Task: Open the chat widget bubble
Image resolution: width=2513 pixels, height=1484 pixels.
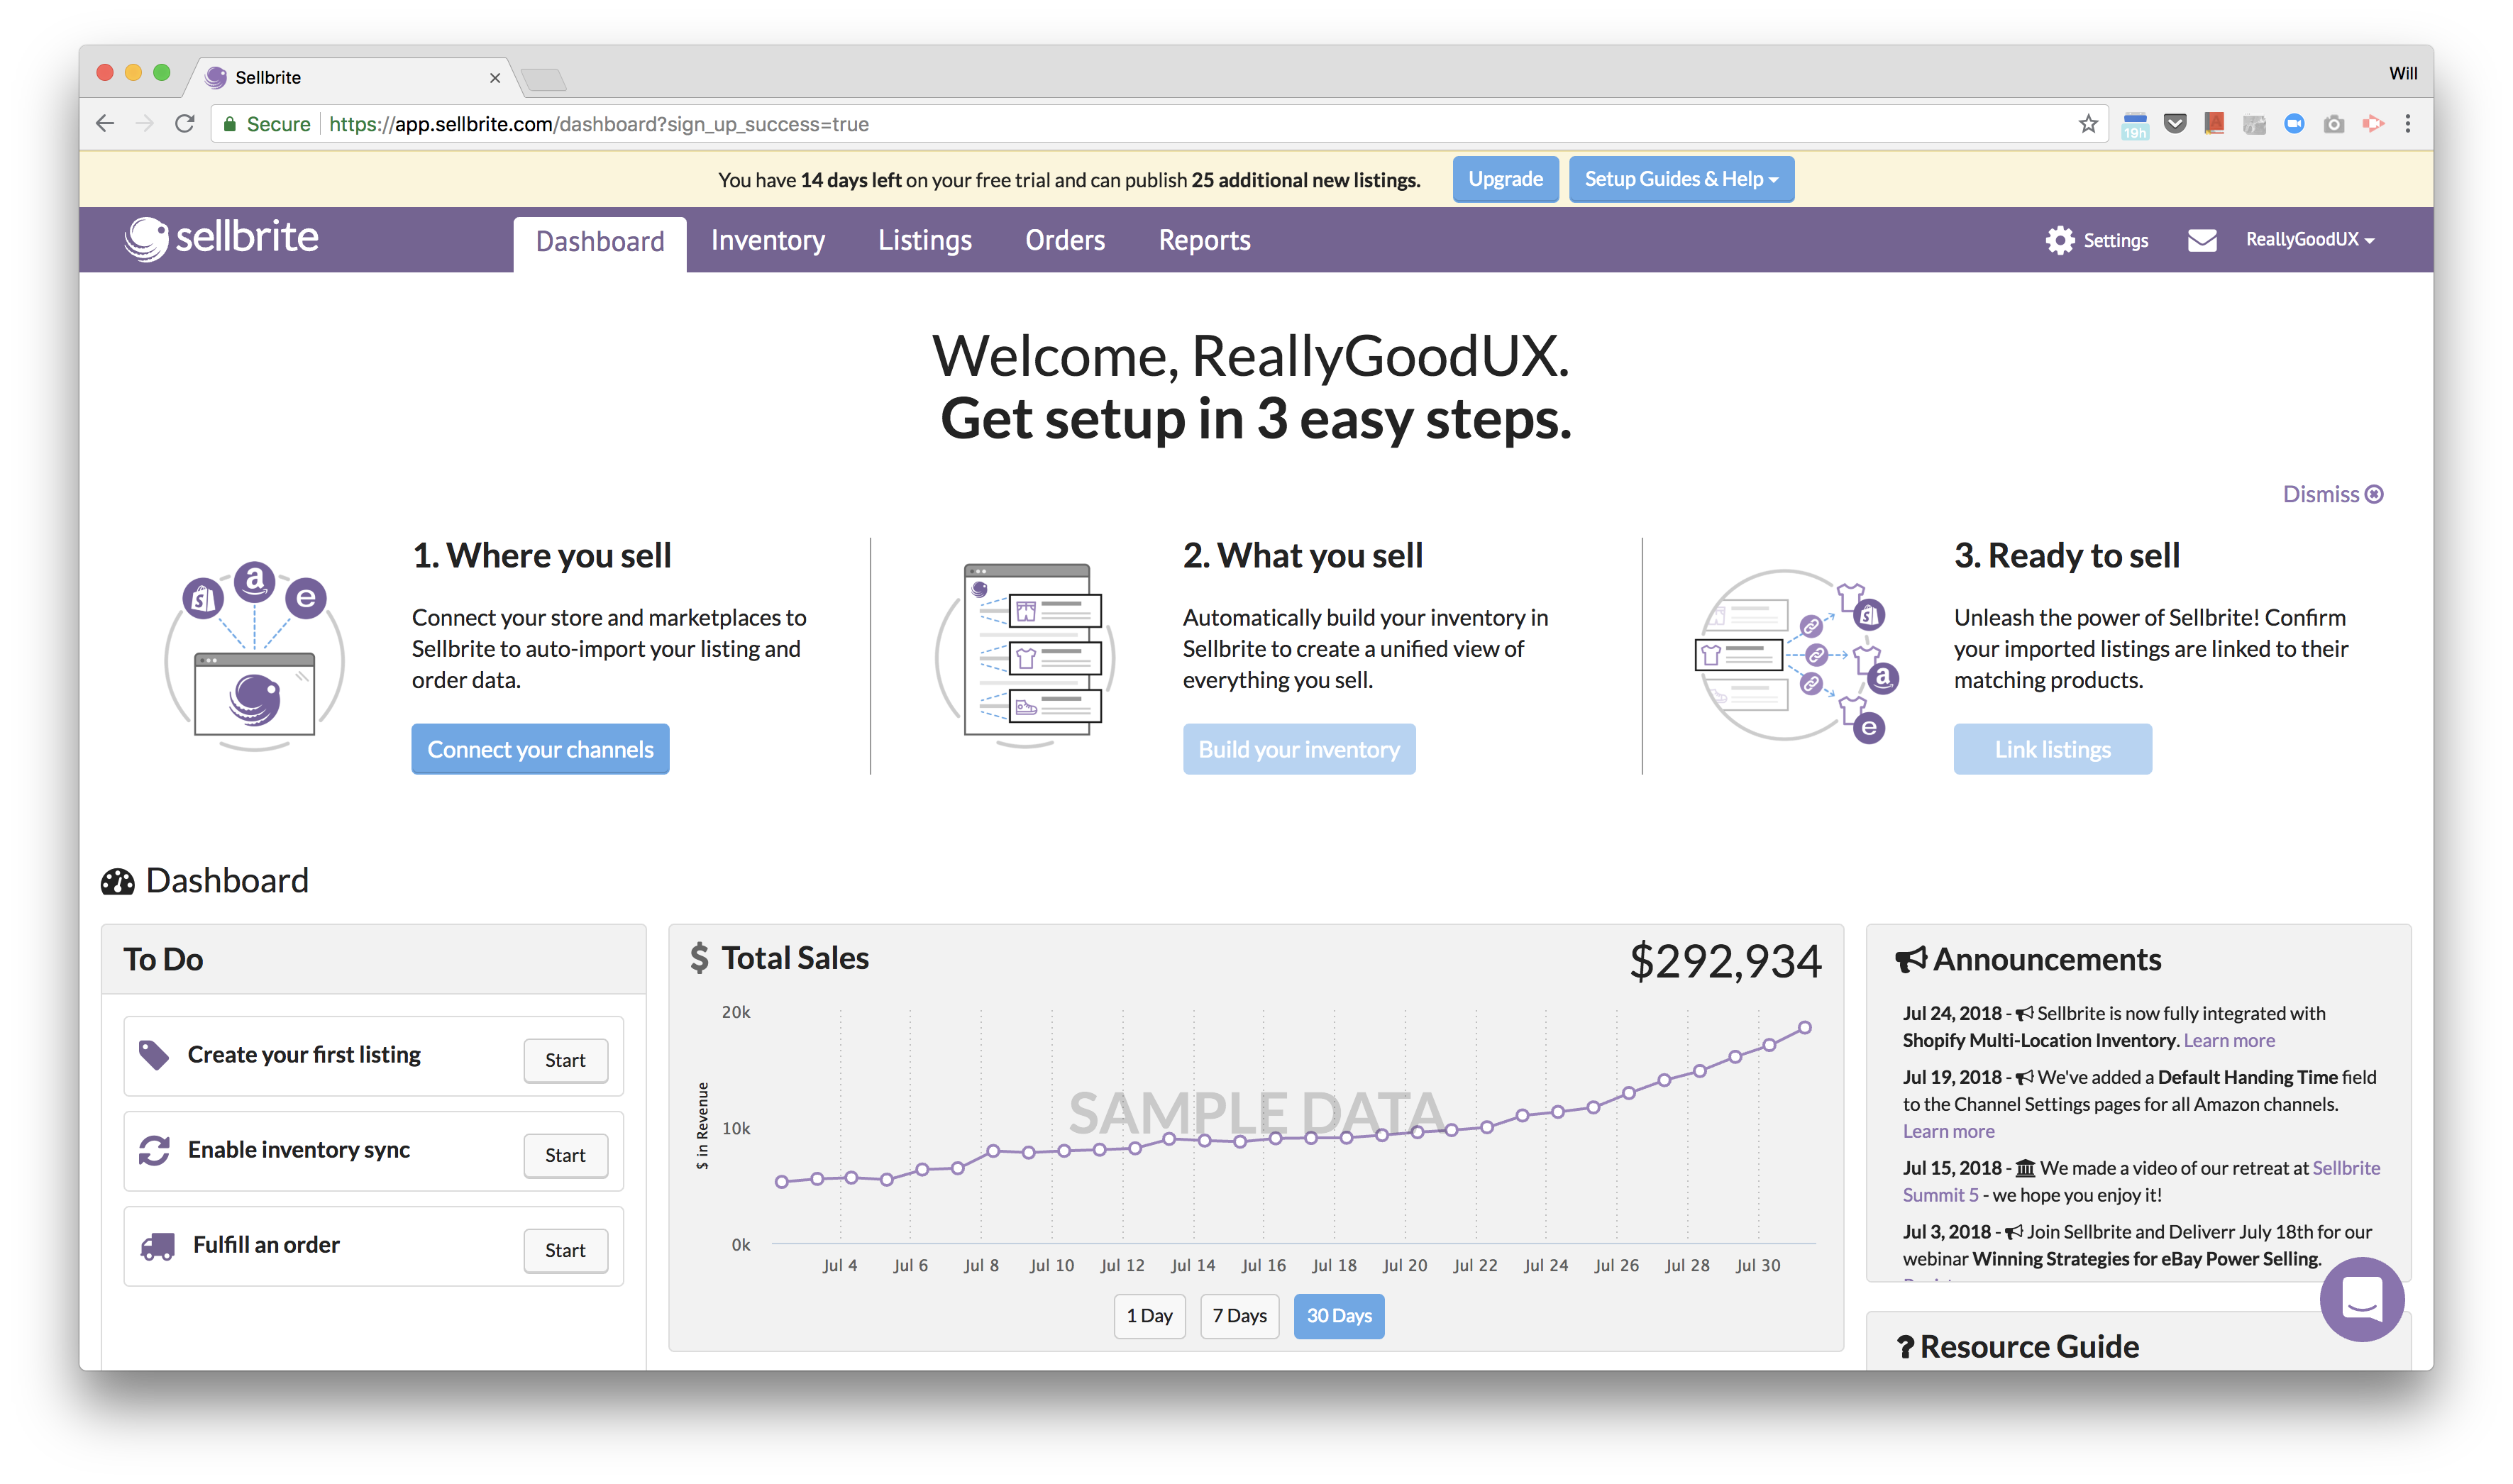Action: (x=2361, y=1299)
